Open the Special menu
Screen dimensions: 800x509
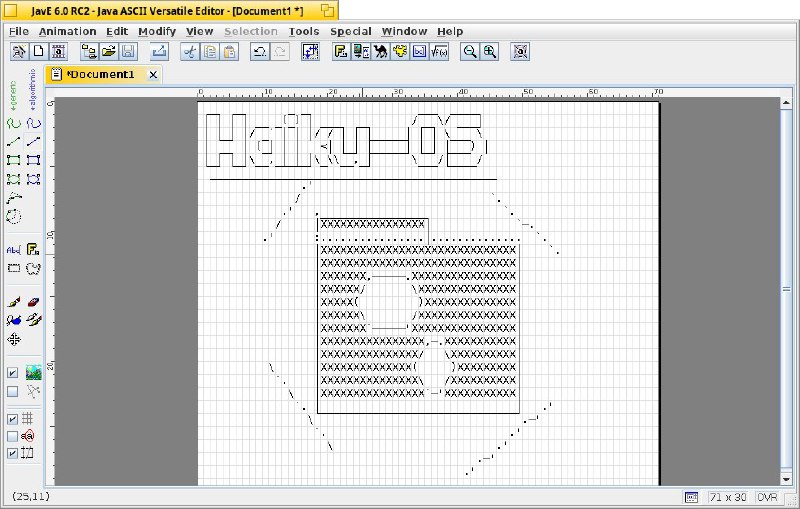point(350,31)
